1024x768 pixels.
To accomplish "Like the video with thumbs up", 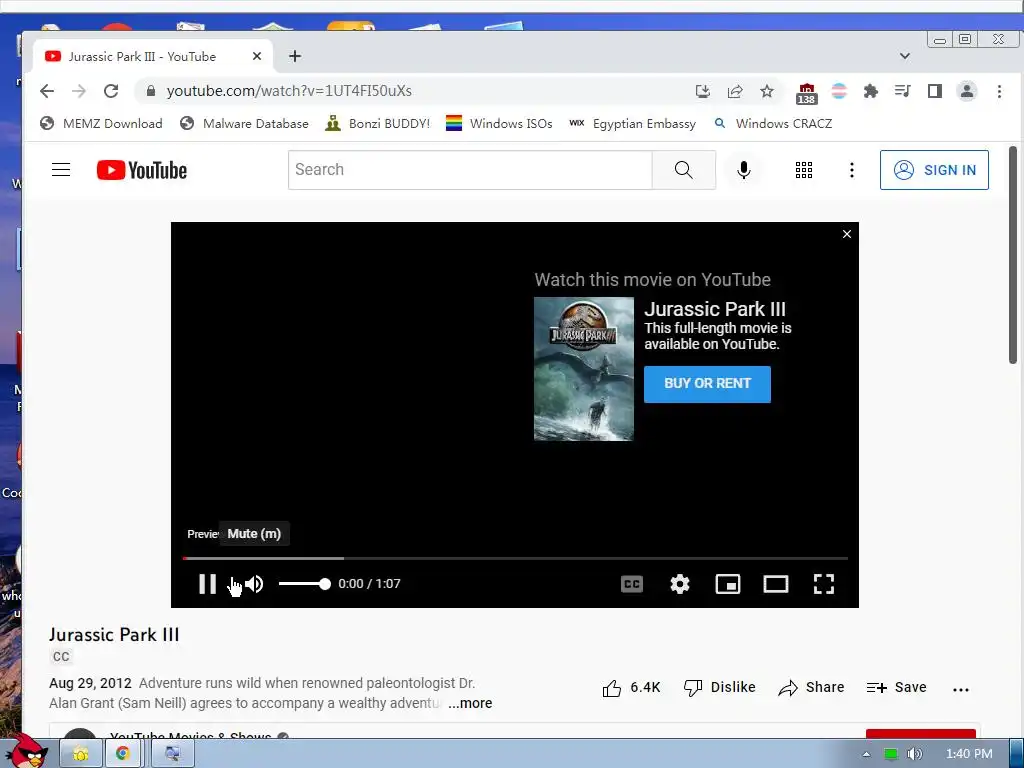I will (x=631, y=688).
